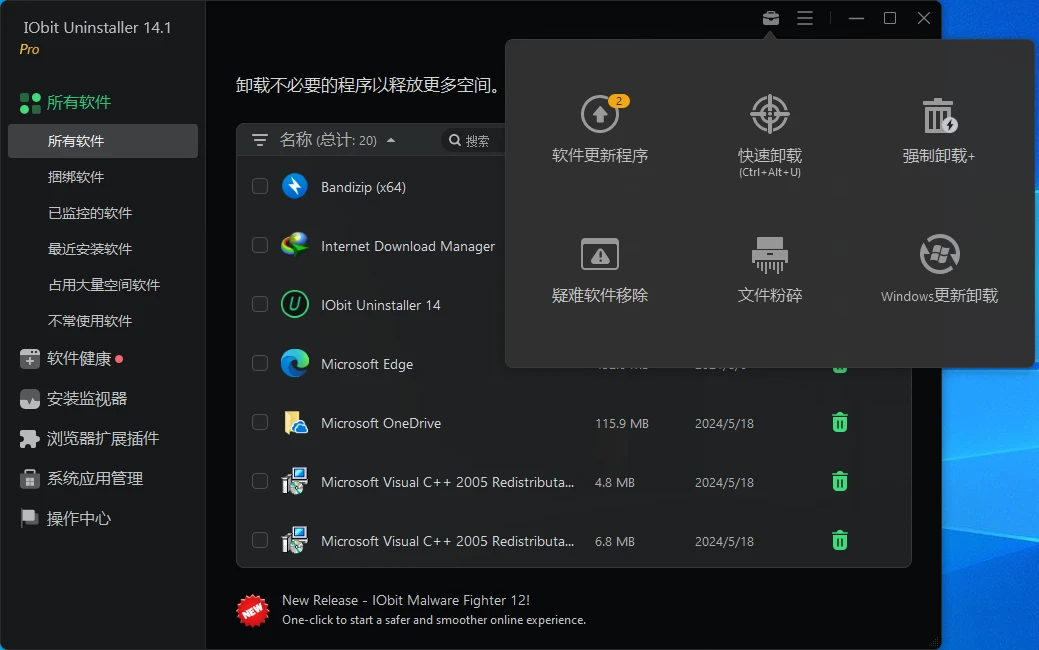Check the IObit Uninstaller 14 checkbox
The width and height of the screenshot is (1039, 650).
tap(260, 304)
